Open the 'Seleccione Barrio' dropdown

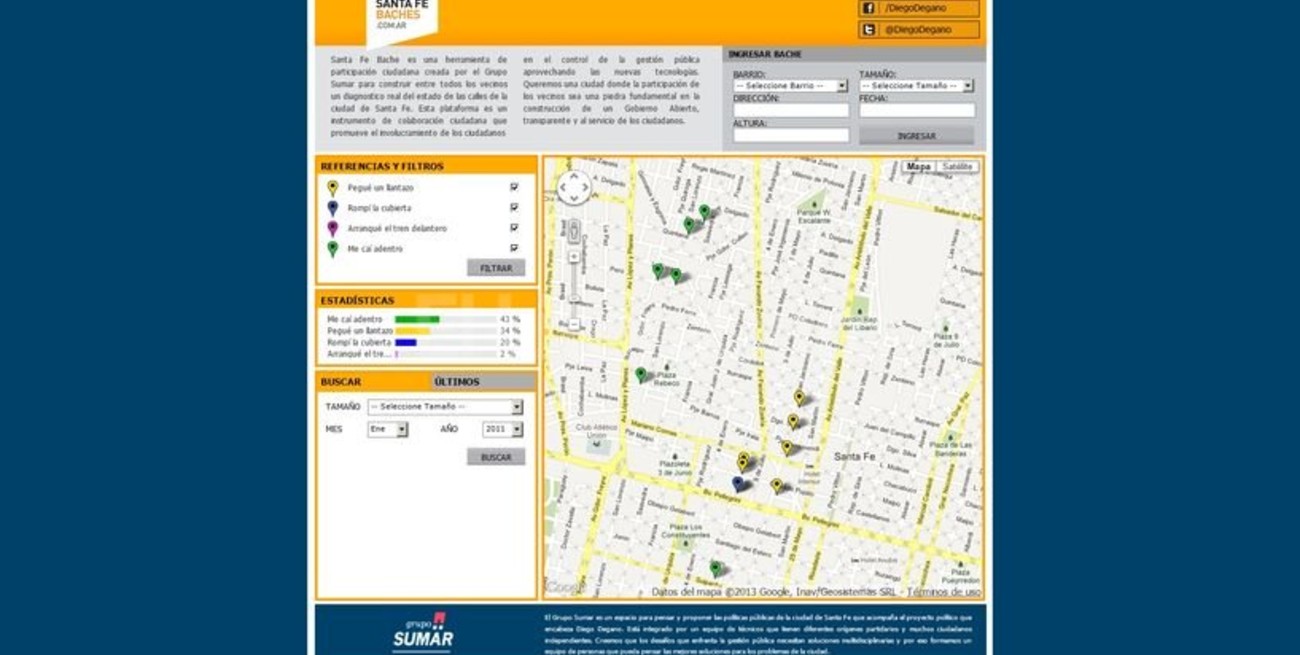790,84
